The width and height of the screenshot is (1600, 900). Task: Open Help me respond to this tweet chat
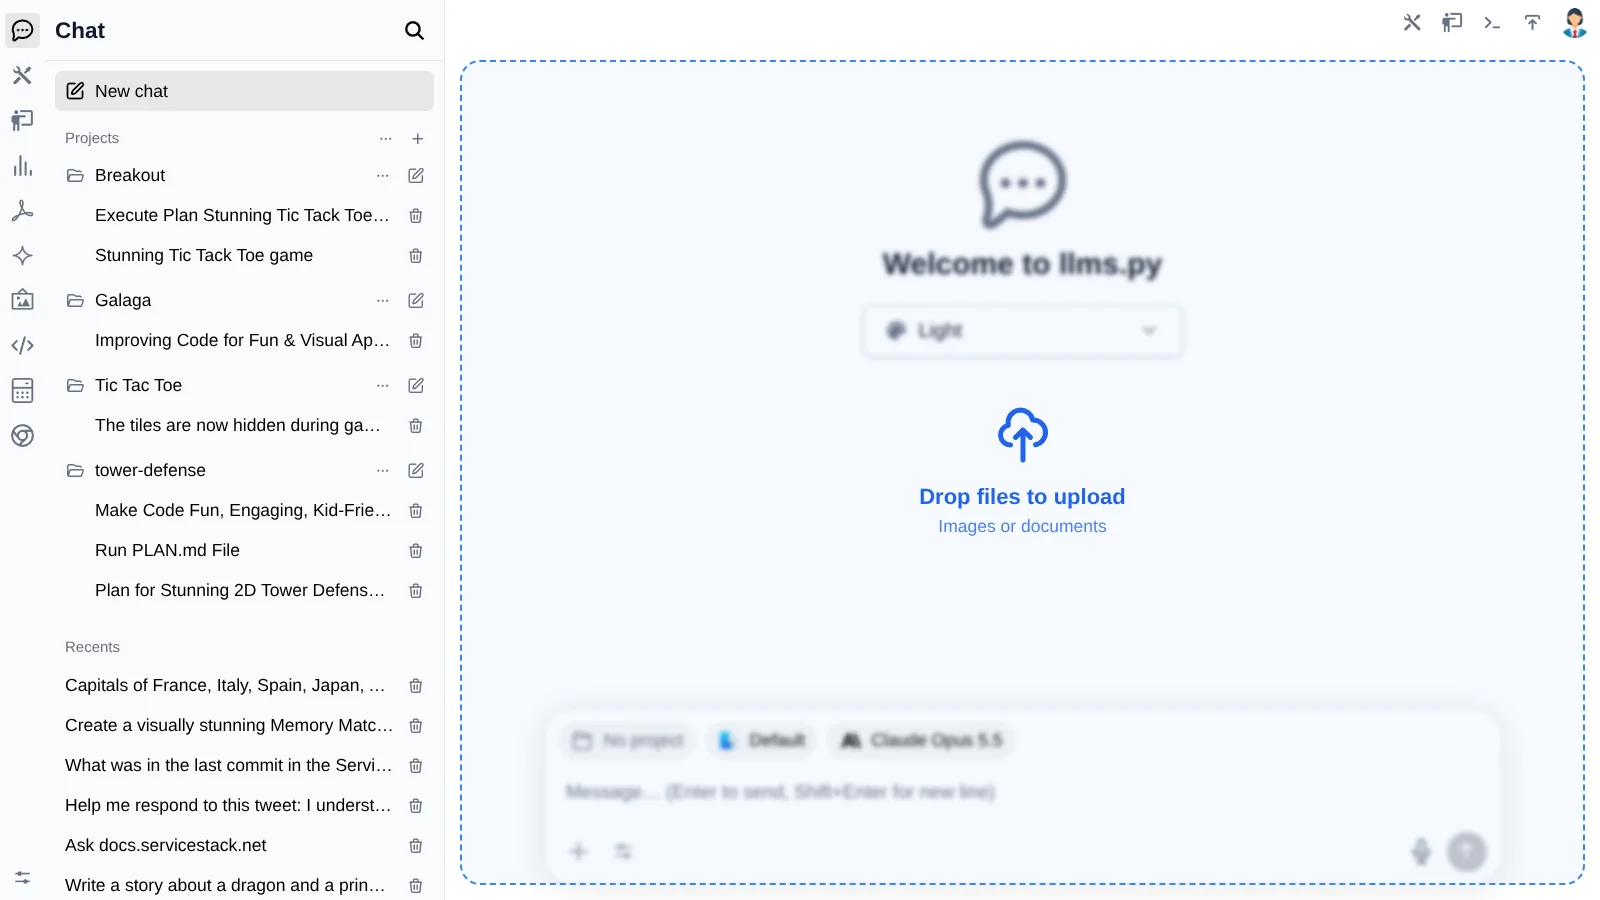(228, 805)
